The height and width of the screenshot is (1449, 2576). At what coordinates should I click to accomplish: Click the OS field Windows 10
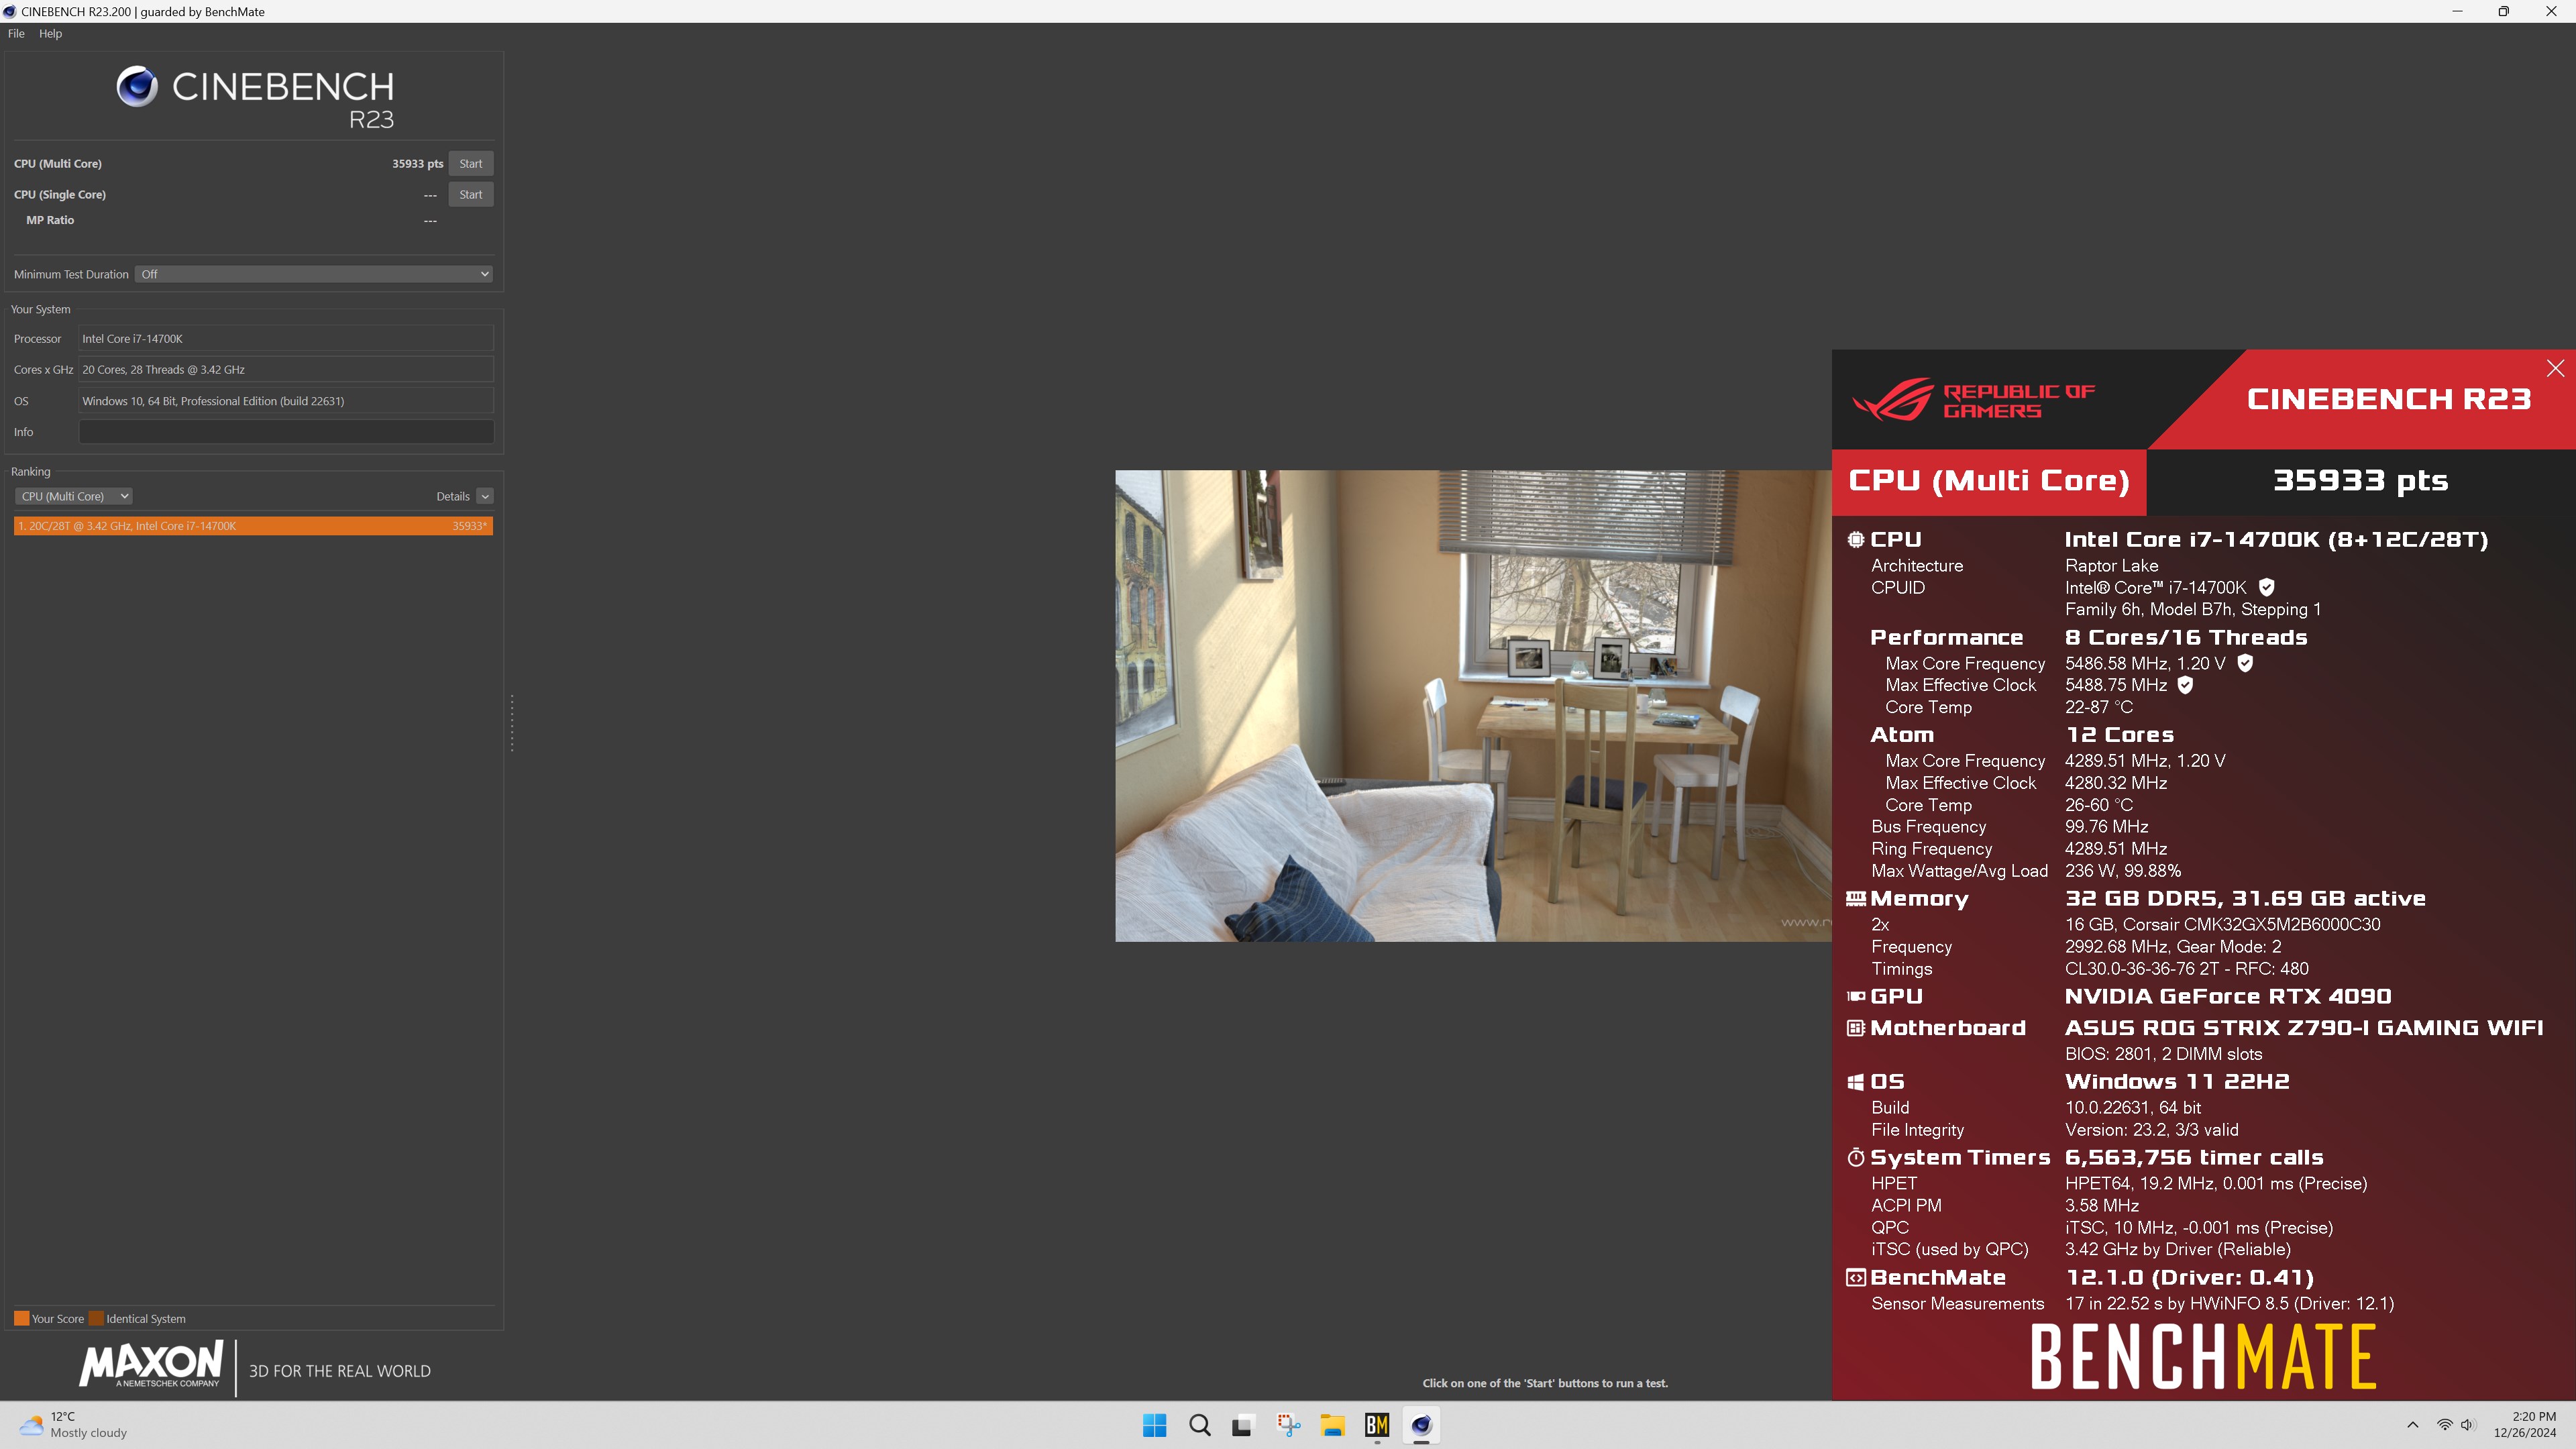tap(286, 401)
